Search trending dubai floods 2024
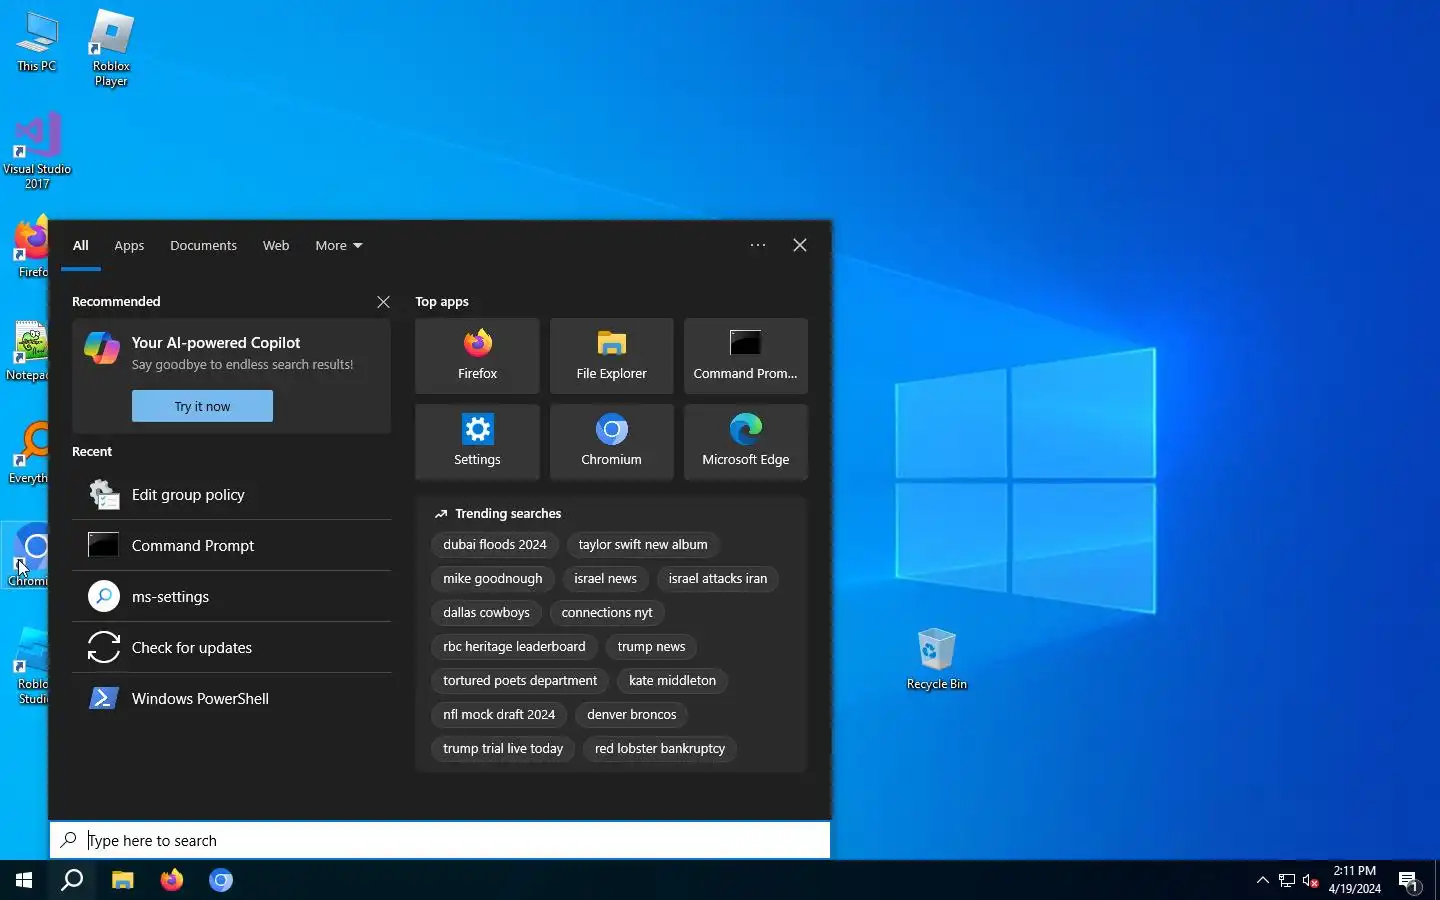The image size is (1440, 900). click(495, 545)
